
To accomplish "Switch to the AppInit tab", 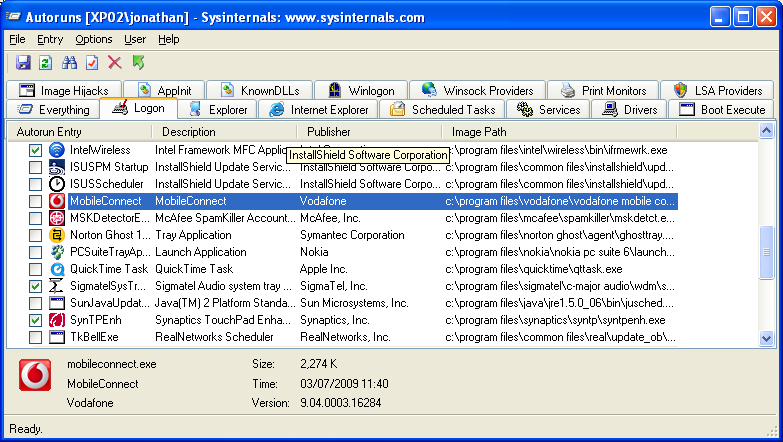I will pos(164,90).
